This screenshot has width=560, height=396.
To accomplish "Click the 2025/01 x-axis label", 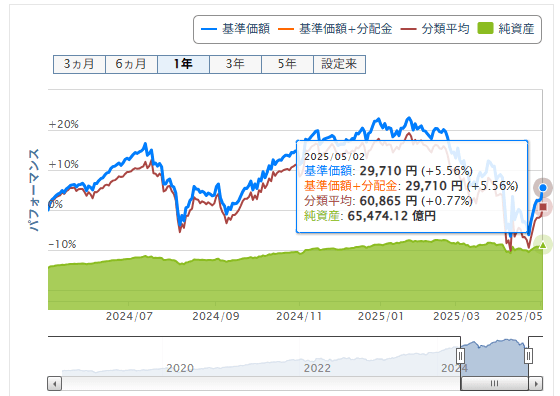I will click(381, 316).
